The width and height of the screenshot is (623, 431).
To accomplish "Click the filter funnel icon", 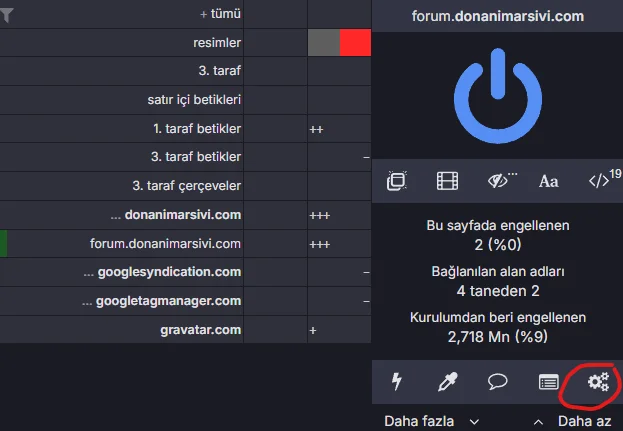I will coord(7,15).
